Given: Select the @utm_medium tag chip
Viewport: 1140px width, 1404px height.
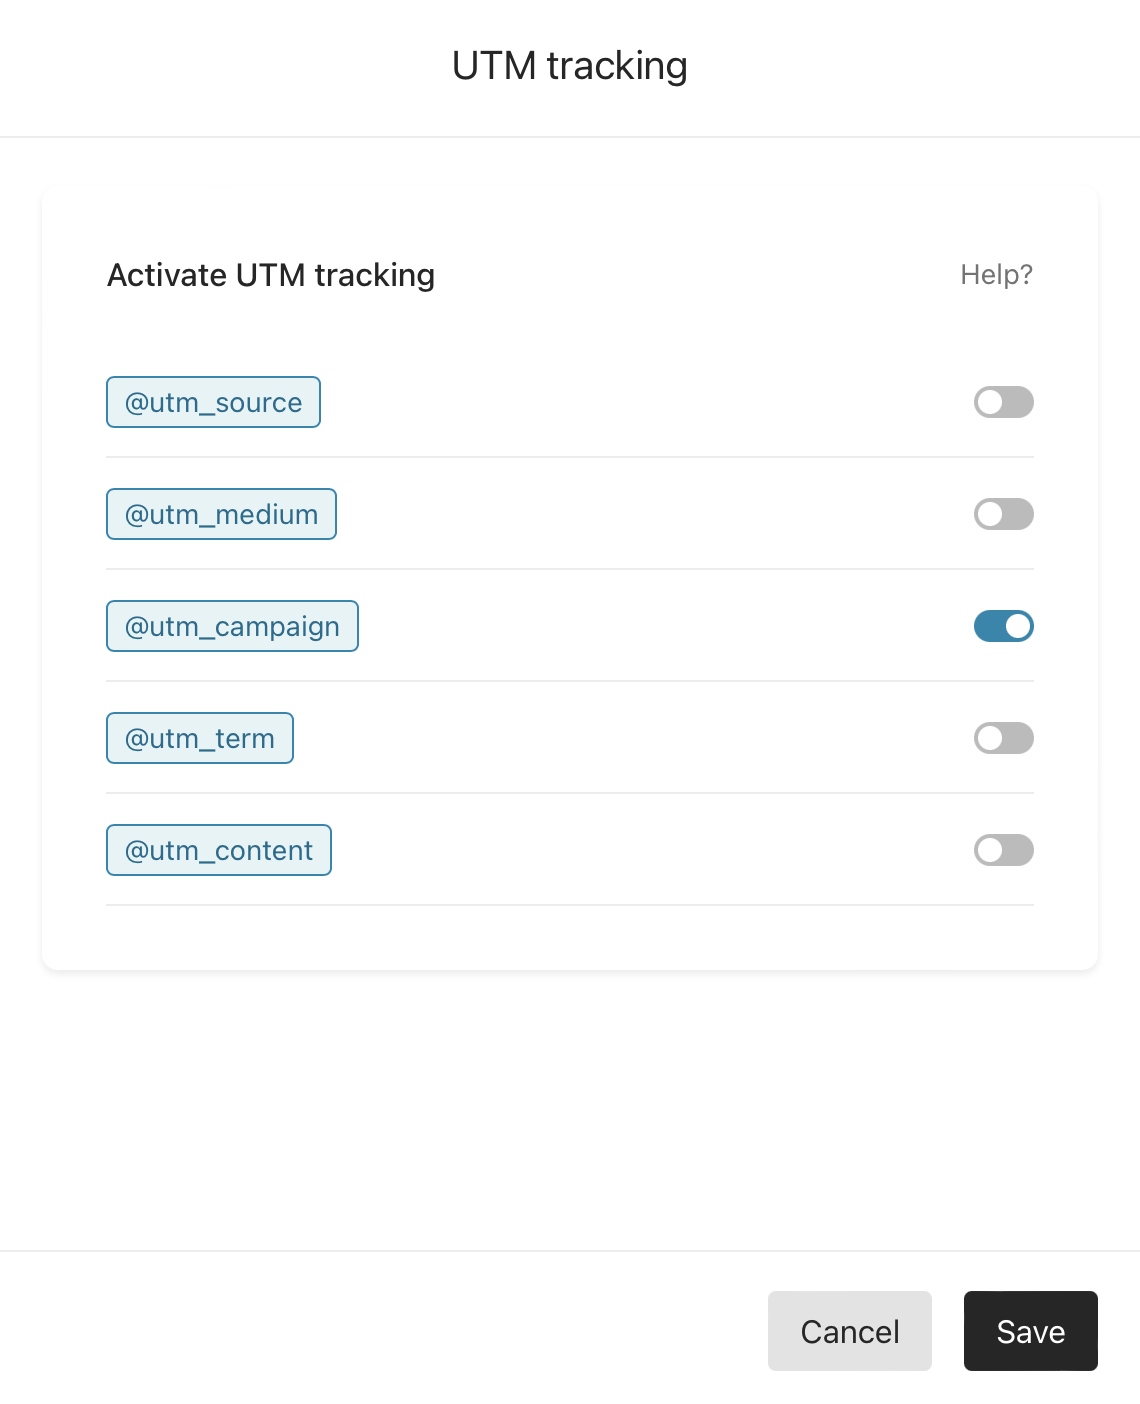Looking at the screenshot, I should 221,514.
